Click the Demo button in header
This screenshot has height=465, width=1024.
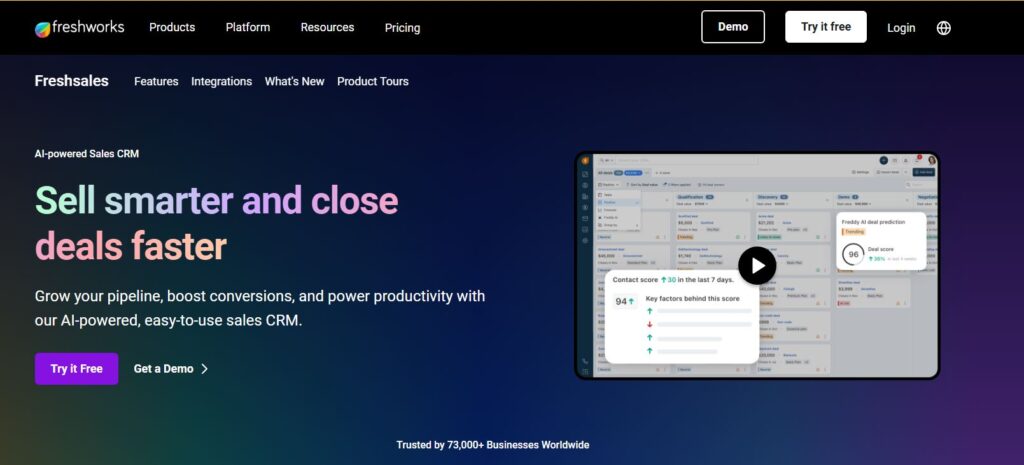733,27
